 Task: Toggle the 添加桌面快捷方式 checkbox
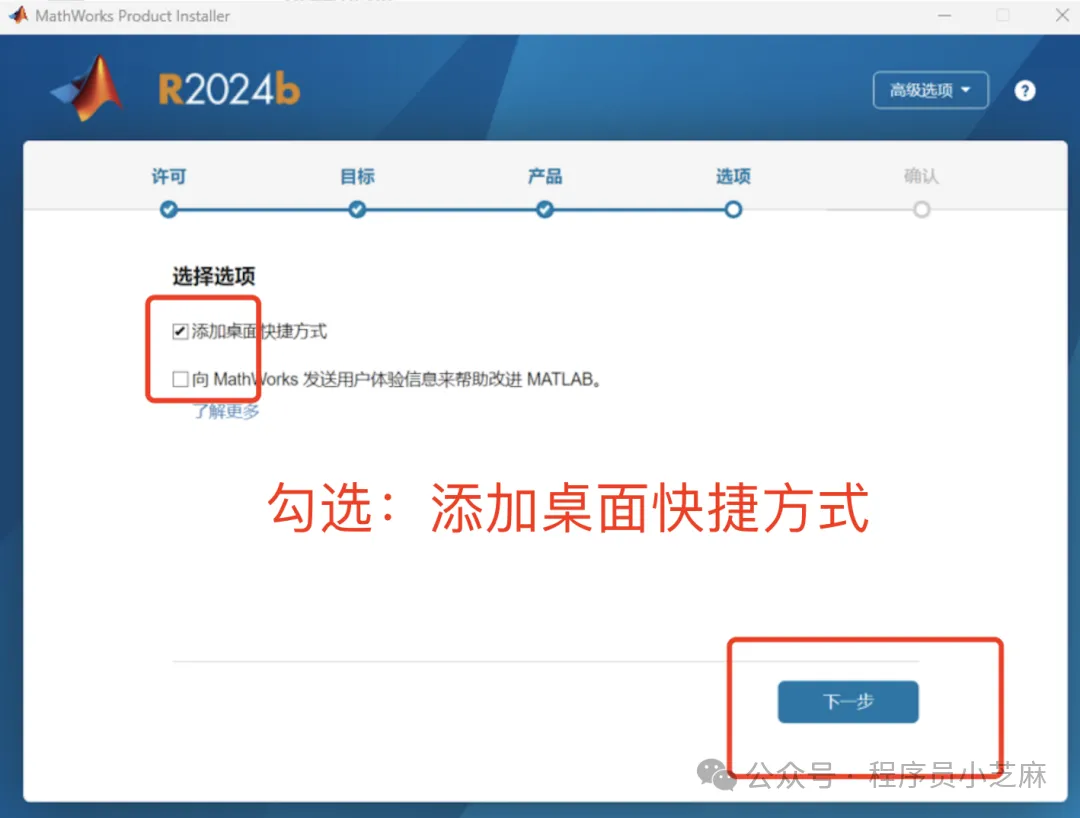[180, 332]
